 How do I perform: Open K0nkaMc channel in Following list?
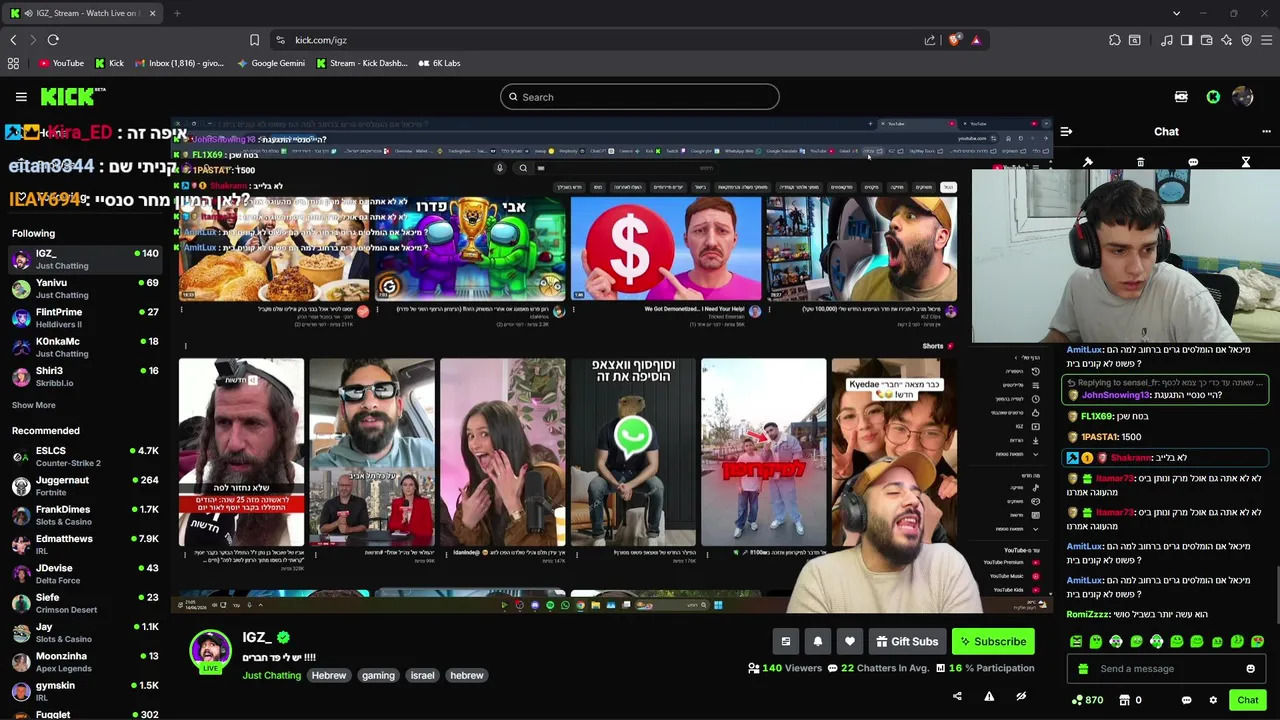85,347
